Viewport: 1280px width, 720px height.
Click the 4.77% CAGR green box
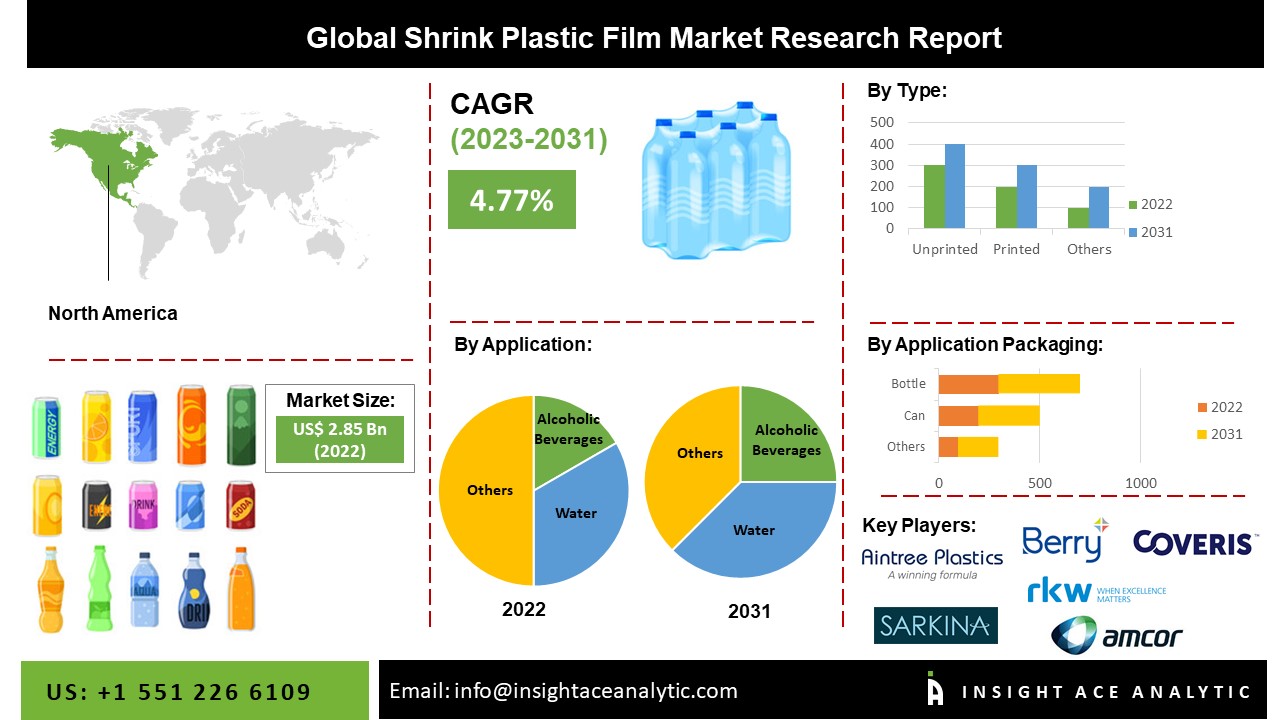click(x=511, y=200)
